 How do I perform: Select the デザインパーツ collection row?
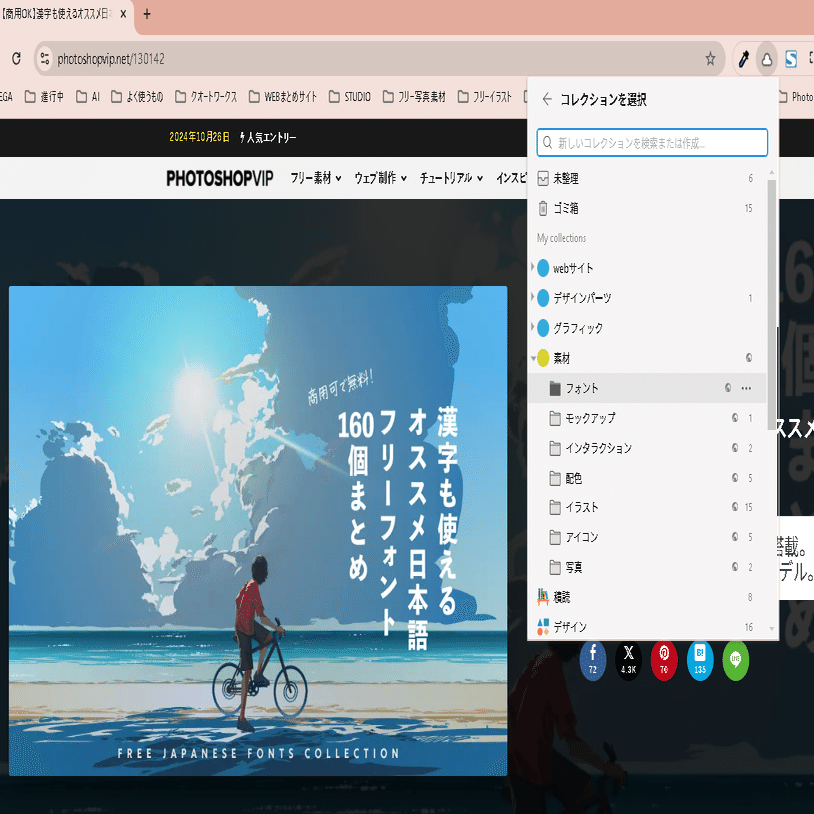pyautogui.click(x=647, y=298)
